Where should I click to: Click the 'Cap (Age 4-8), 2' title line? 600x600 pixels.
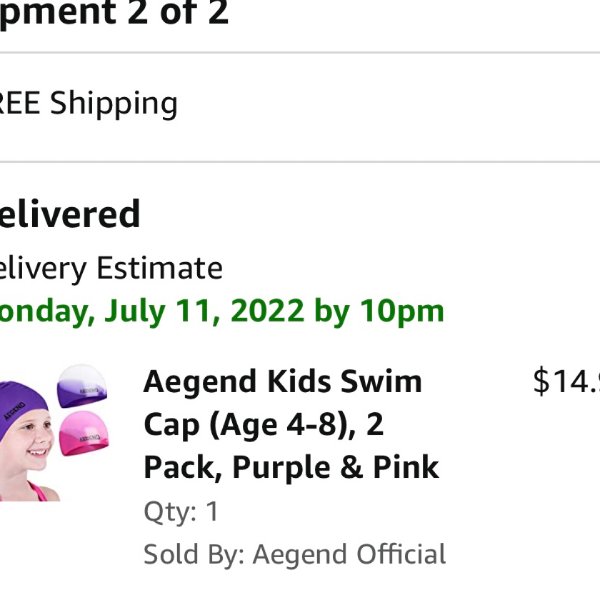pos(263,424)
